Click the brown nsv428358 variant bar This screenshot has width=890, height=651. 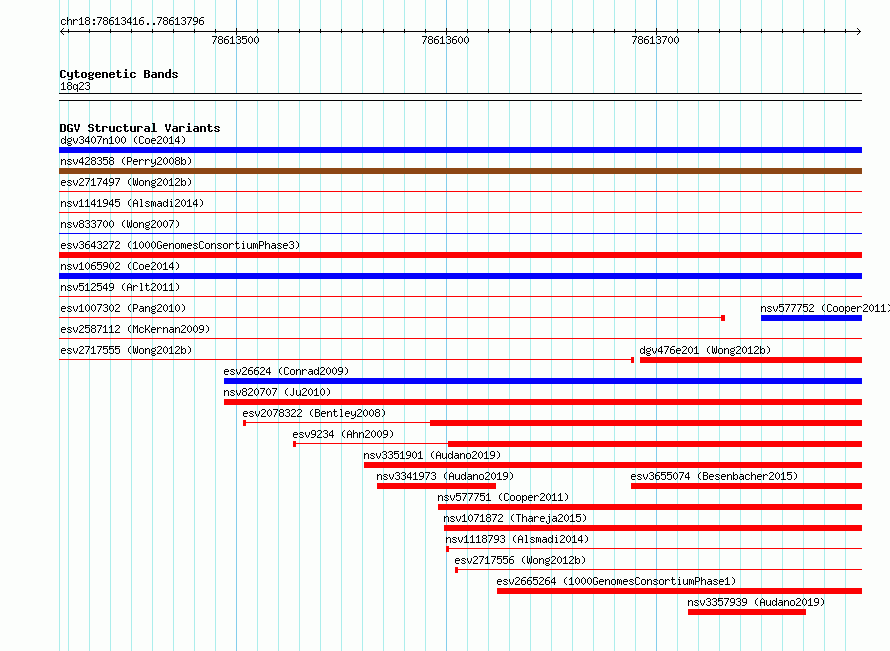[x=460, y=171]
